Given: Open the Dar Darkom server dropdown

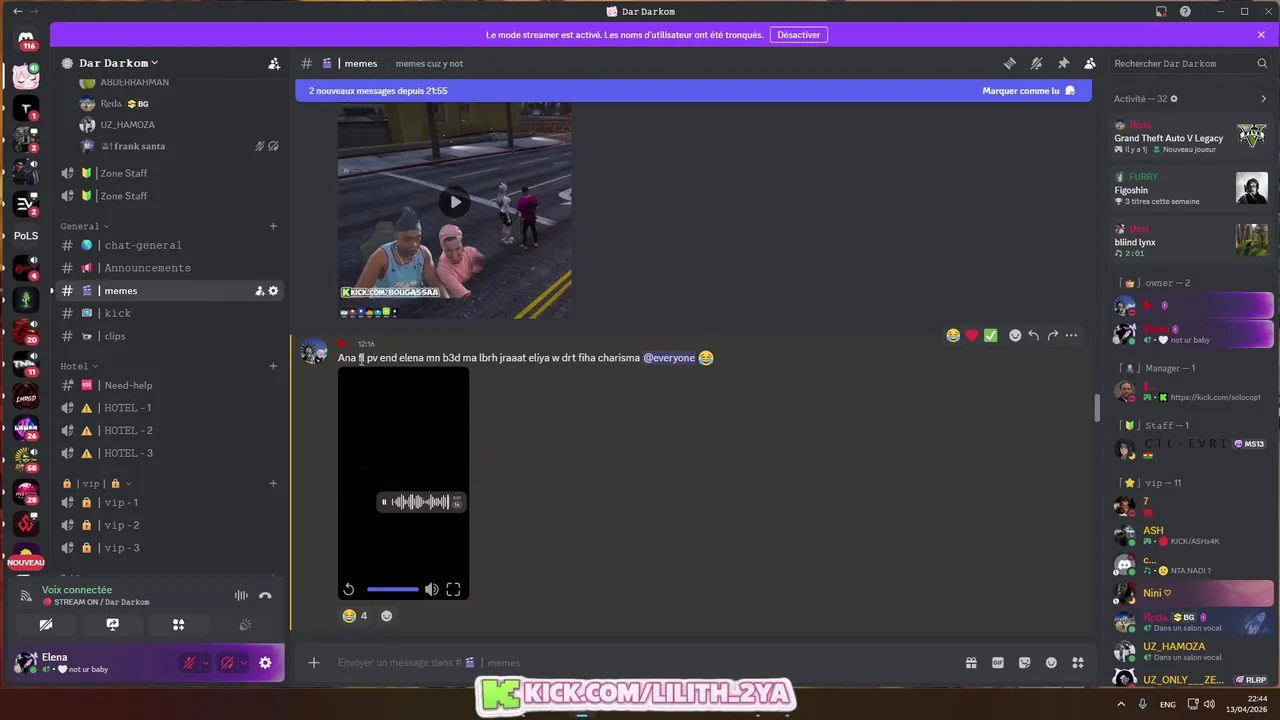Looking at the screenshot, I should click(118, 63).
